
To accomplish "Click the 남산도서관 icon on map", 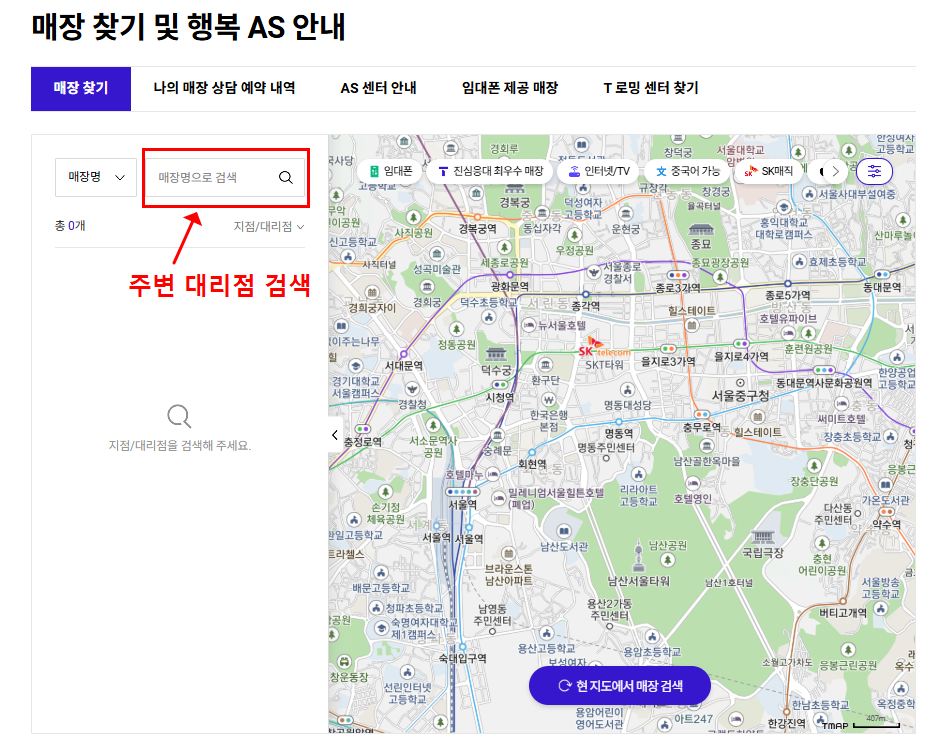I will pos(564,531).
